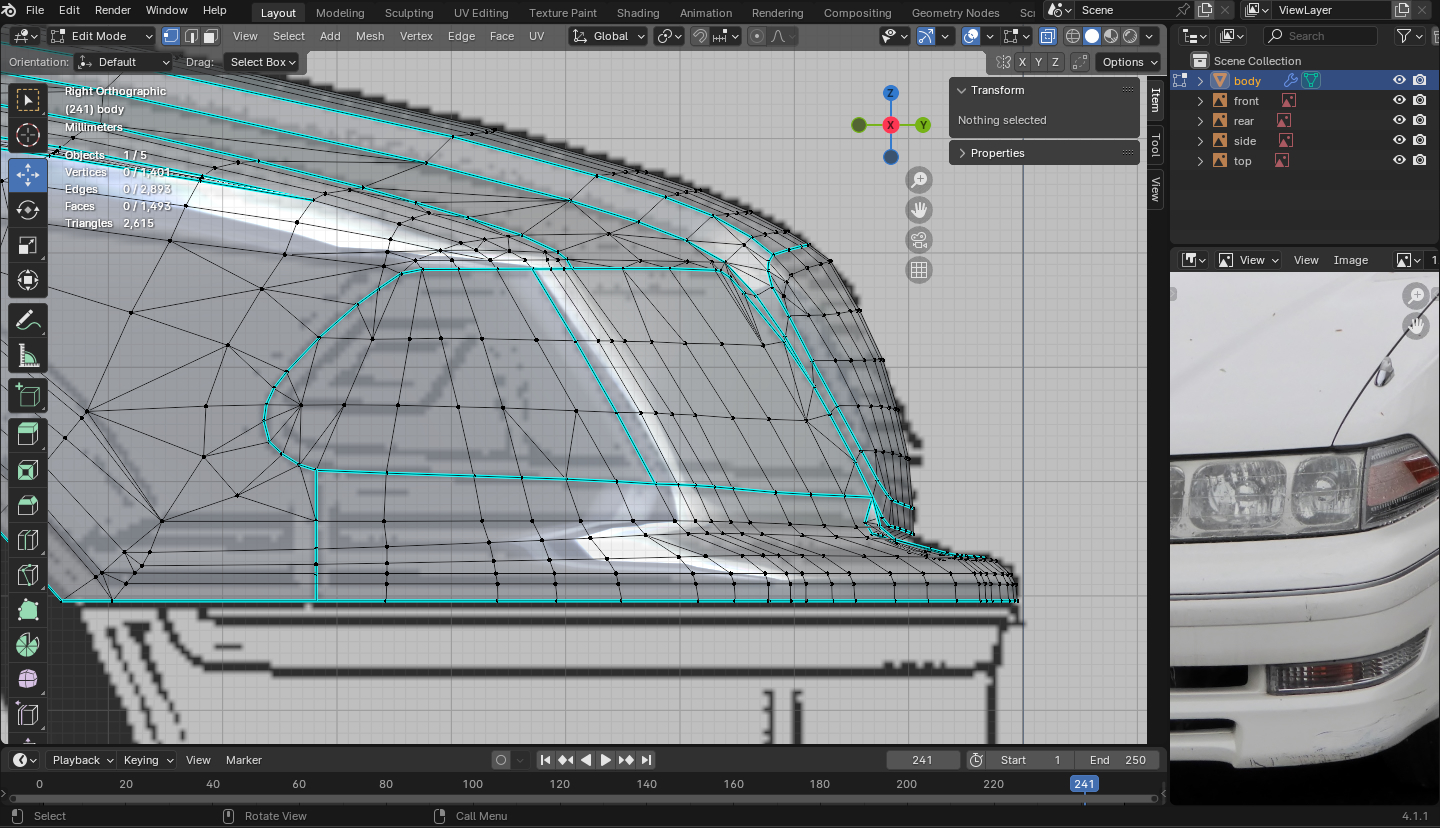Select the Scale tool
Screen dimensions: 1440x828
pyautogui.click(x=28, y=245)
